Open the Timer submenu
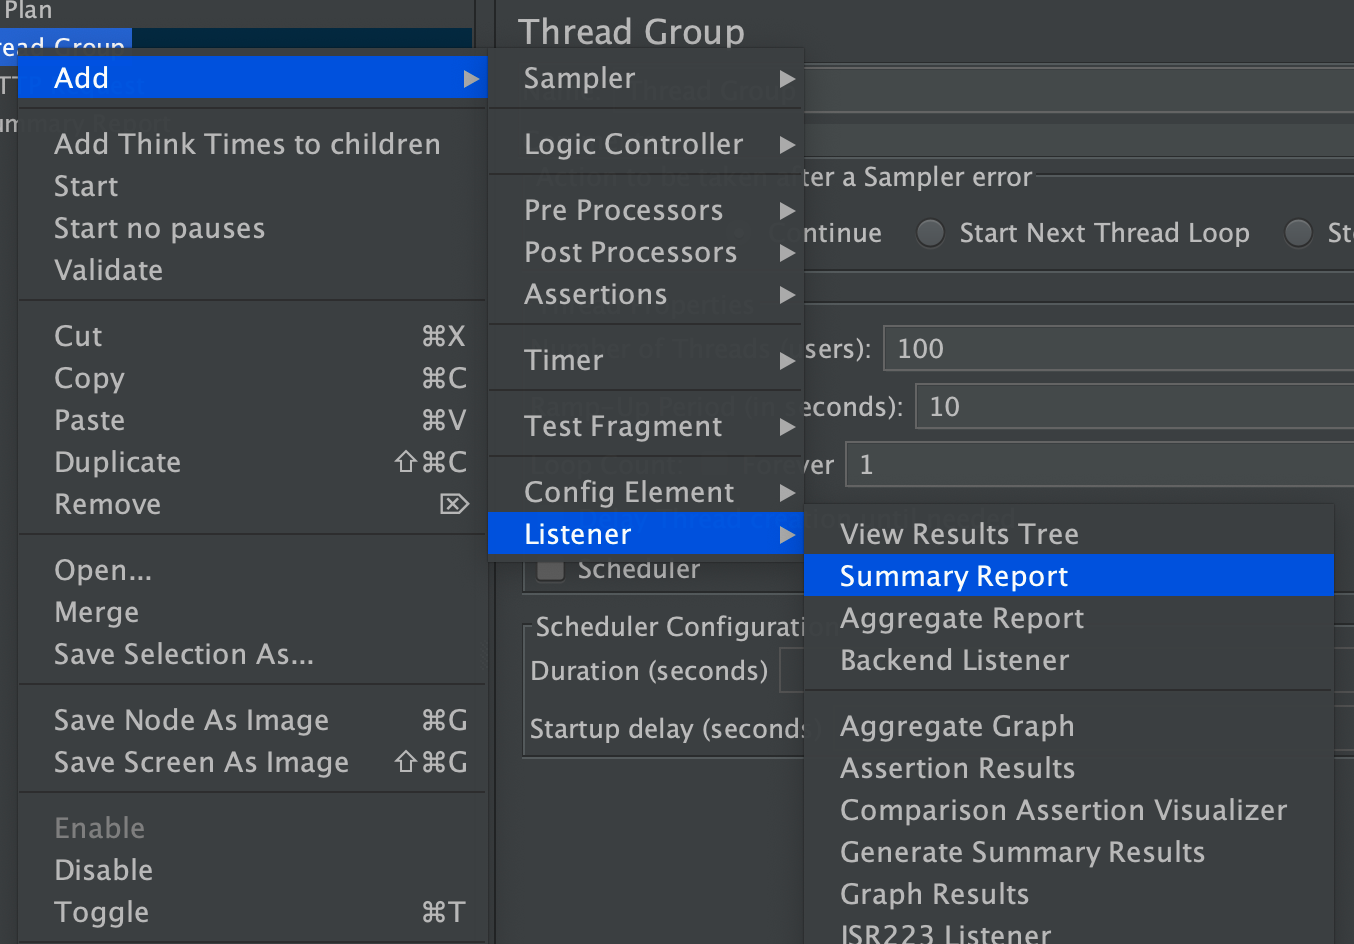Screen dimensions: 1354x944 563,359
